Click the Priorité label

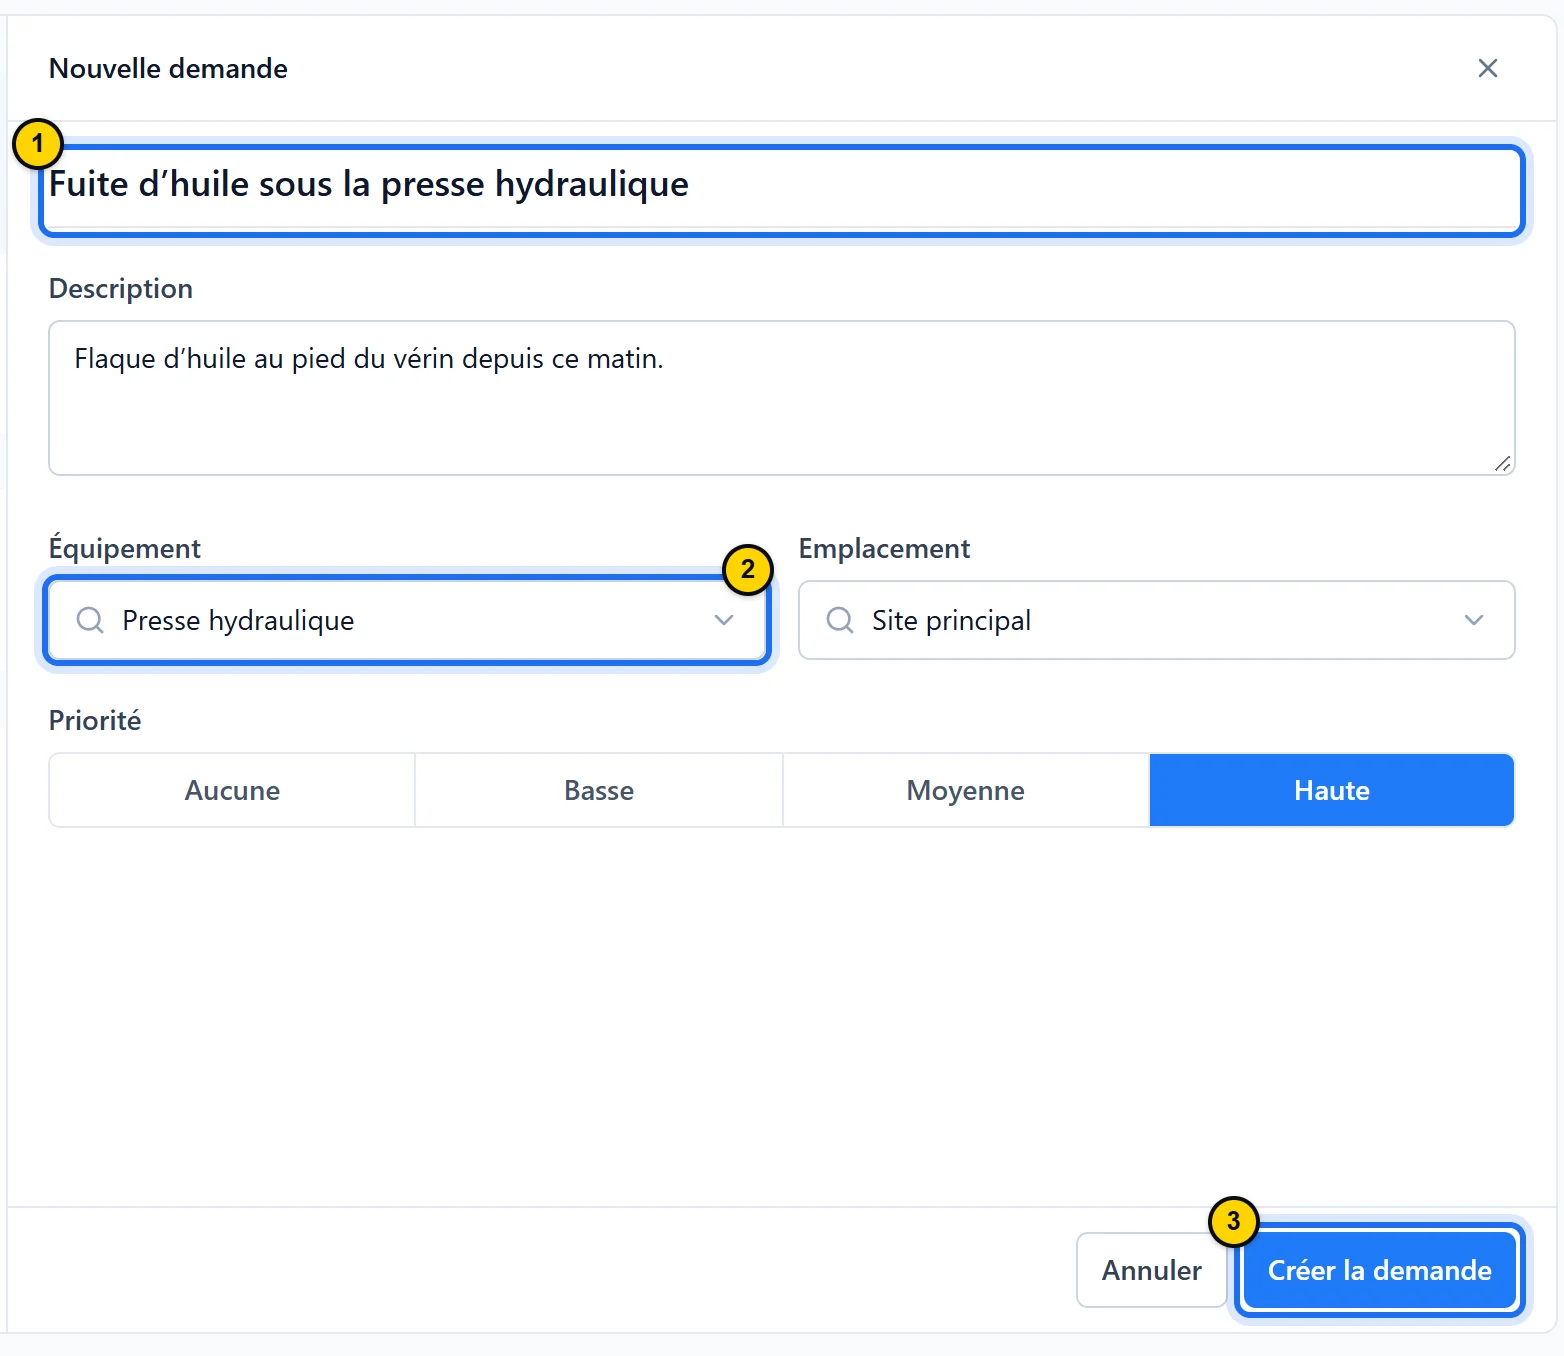click(x=95, y=720)
